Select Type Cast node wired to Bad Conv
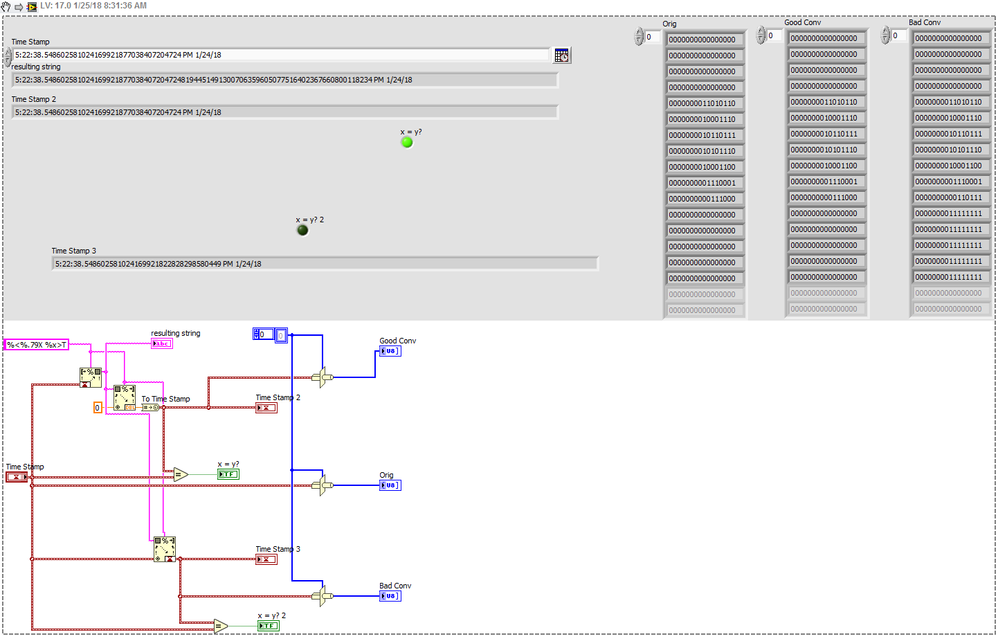This screenshot has height=637, width=998. coord(323,596)
